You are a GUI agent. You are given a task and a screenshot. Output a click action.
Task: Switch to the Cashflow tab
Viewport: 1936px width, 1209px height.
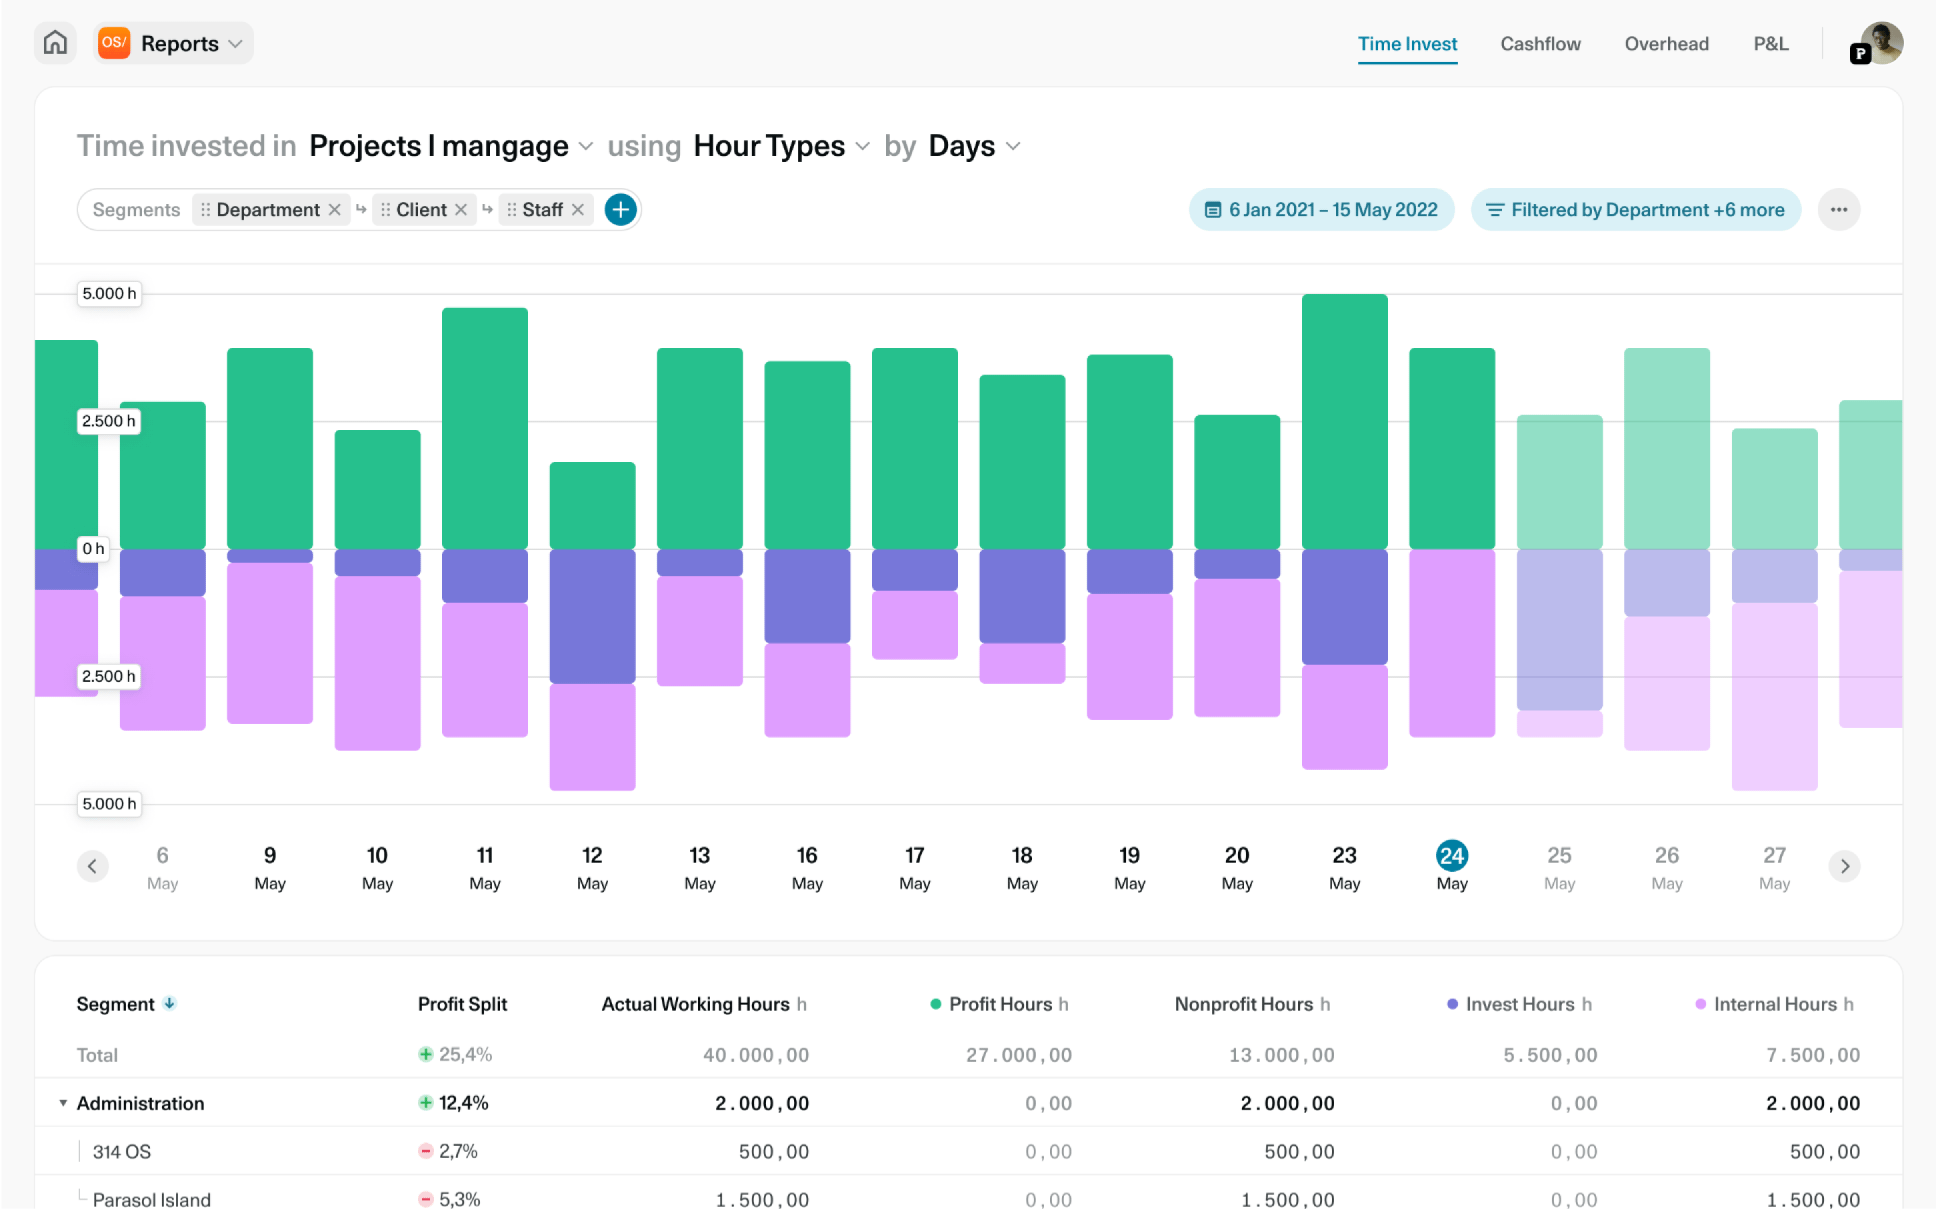pyautogui.click(x=1540, y=44)
